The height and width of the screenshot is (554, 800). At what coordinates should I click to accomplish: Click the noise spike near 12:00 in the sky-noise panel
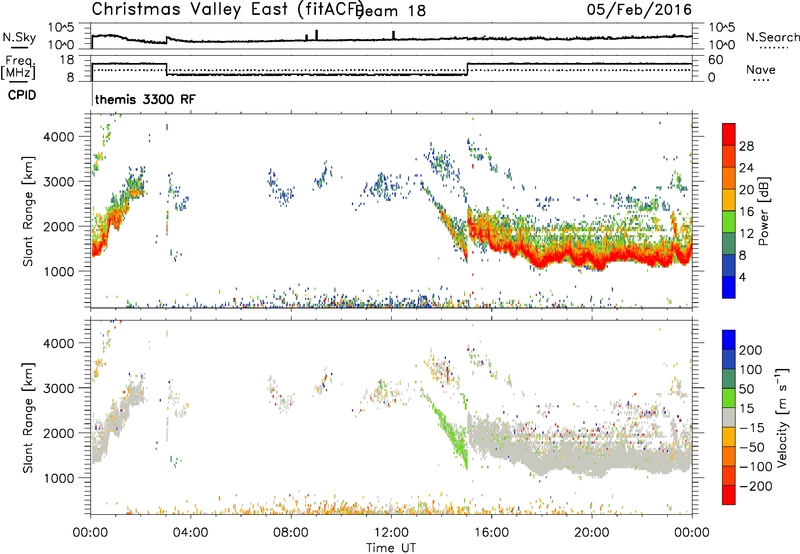pyautogui.click(x=393, y=35)
